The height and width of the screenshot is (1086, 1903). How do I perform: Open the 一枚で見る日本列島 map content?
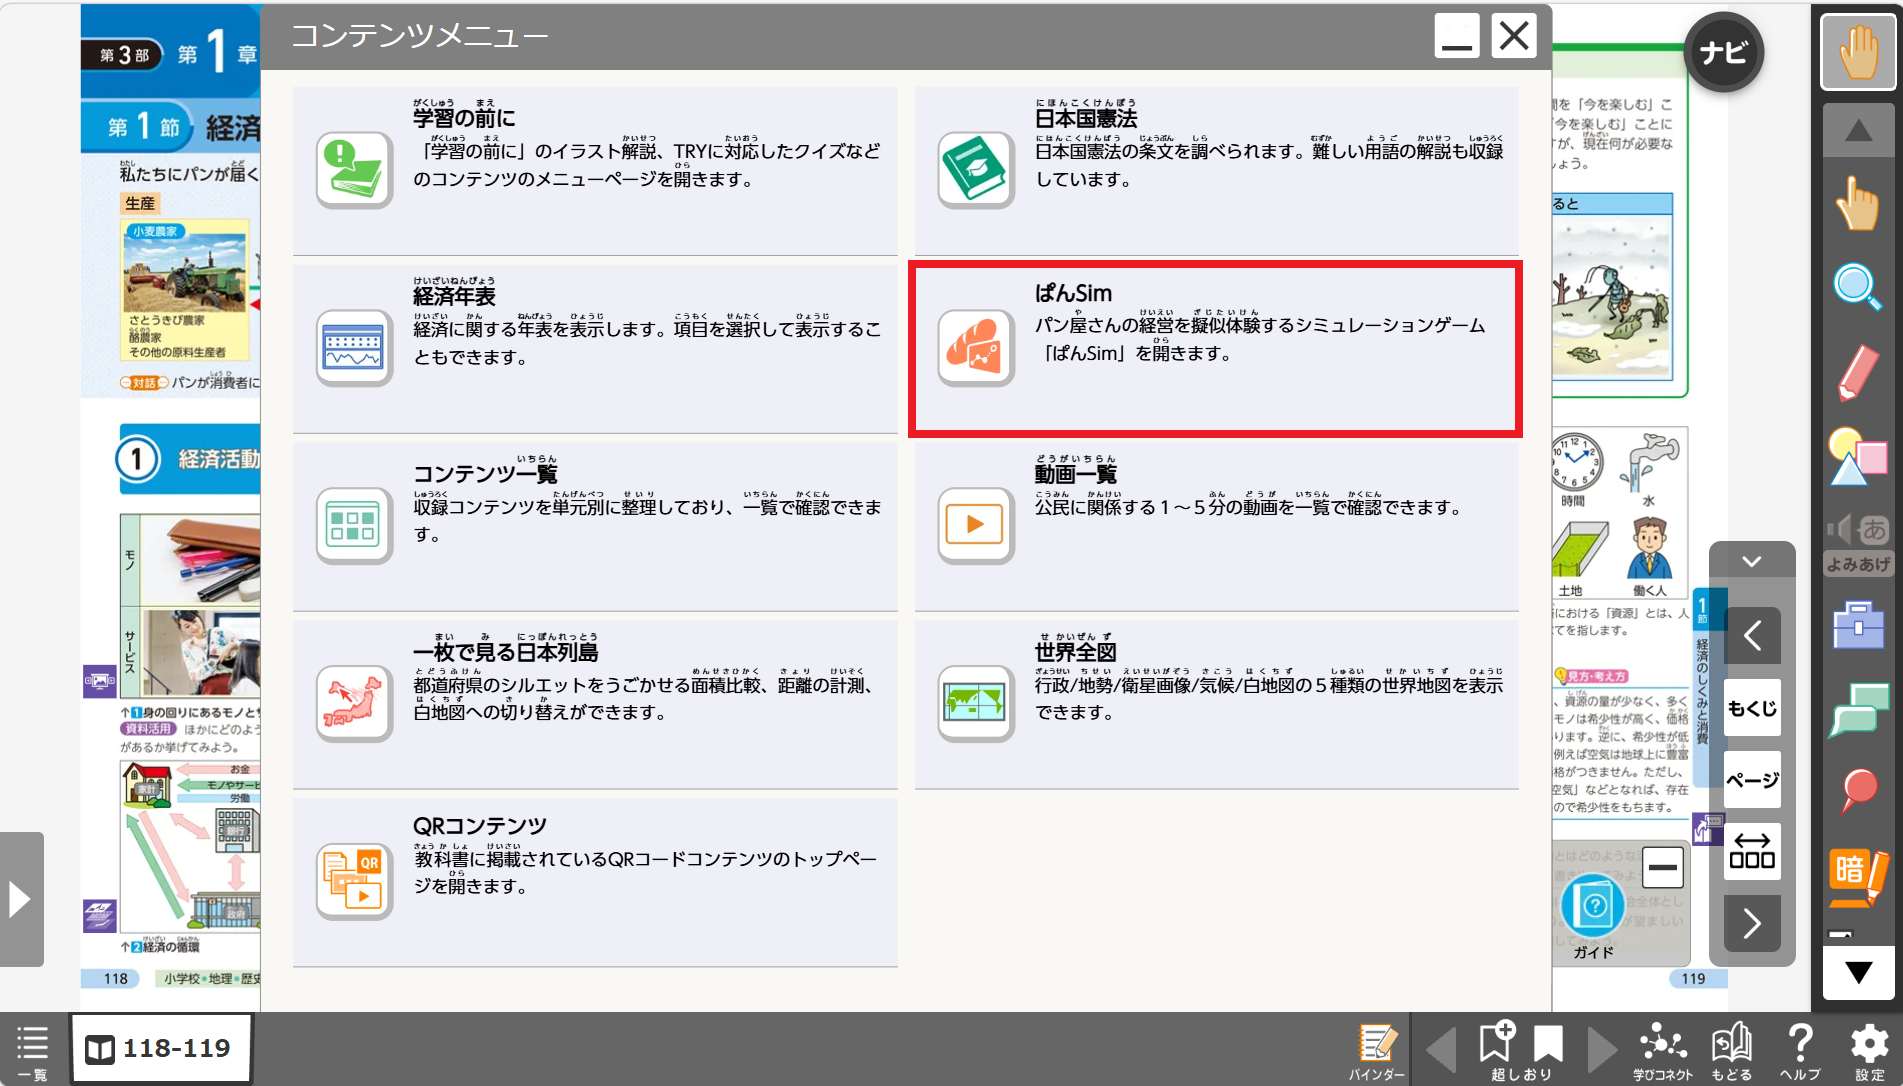tap(594, 703)
